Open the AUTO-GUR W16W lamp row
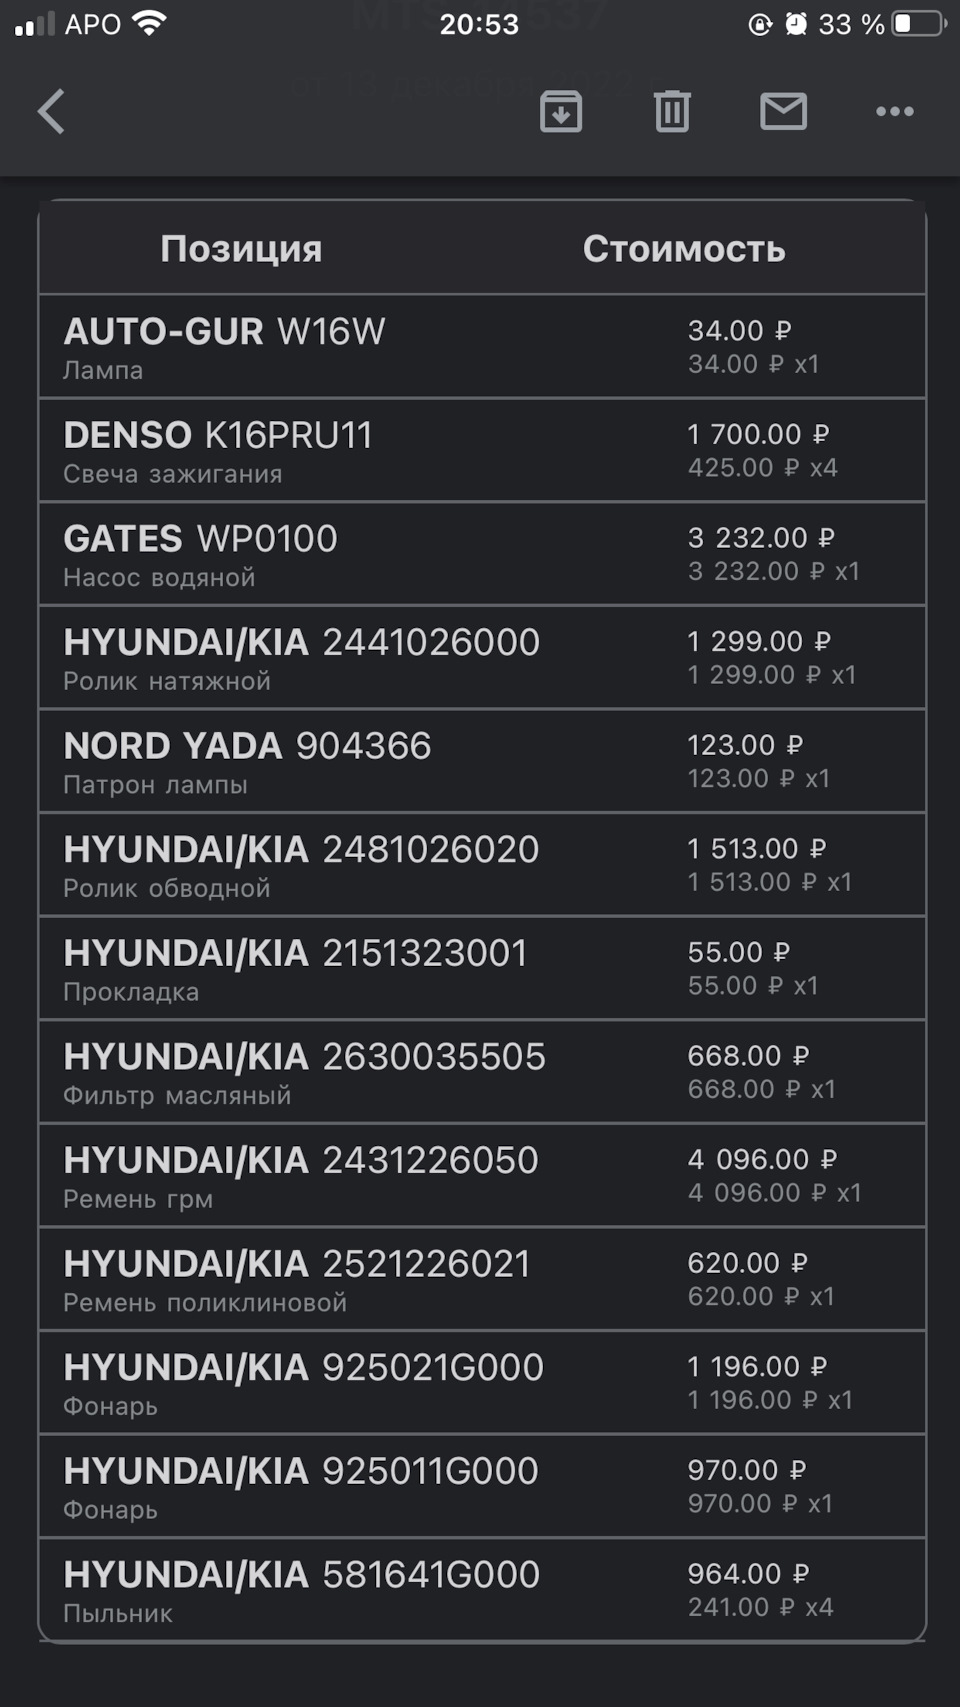This screenshot has width=960, height=1707. point(482,346)
